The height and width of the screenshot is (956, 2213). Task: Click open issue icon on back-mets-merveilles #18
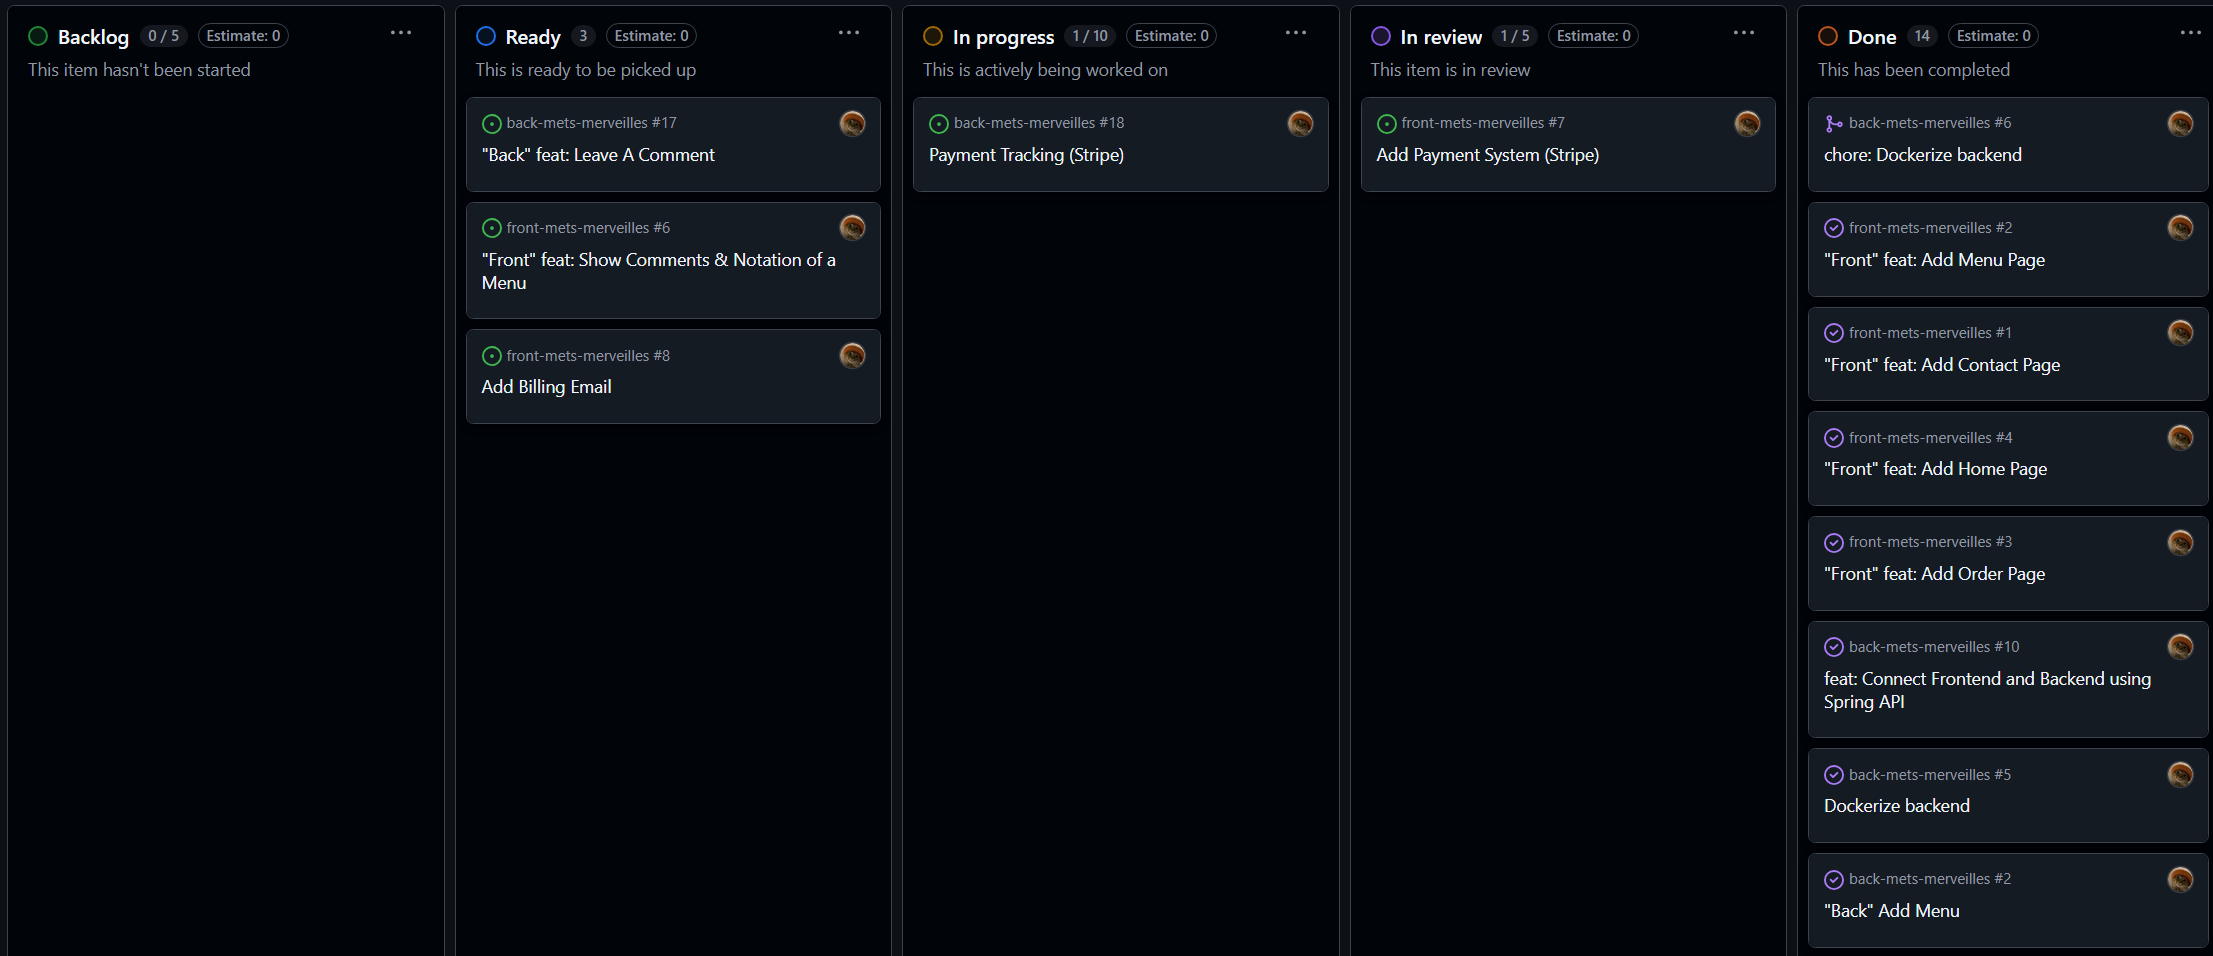pos(939,124)
